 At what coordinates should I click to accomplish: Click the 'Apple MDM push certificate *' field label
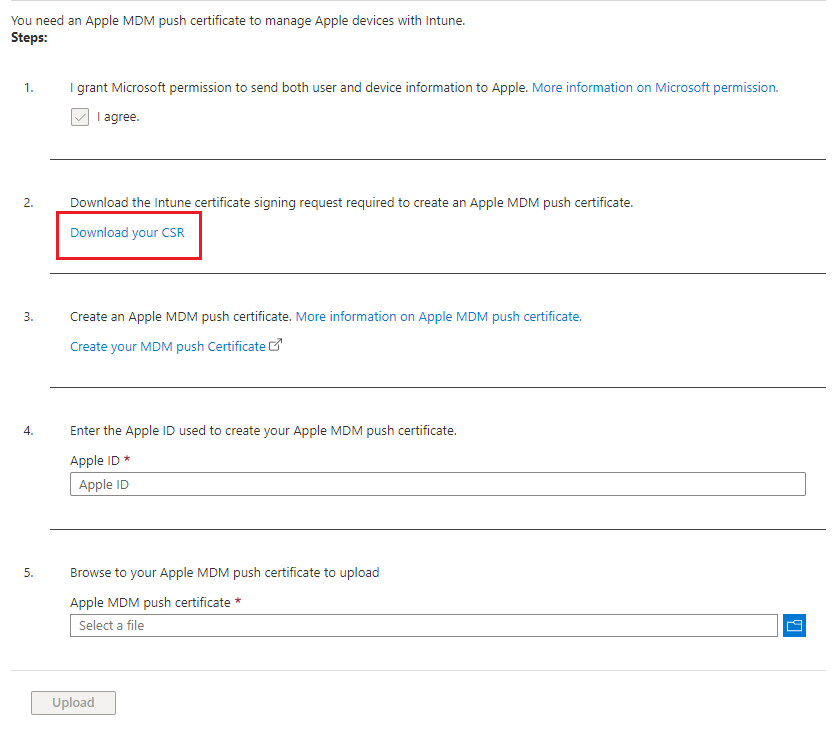156,603
